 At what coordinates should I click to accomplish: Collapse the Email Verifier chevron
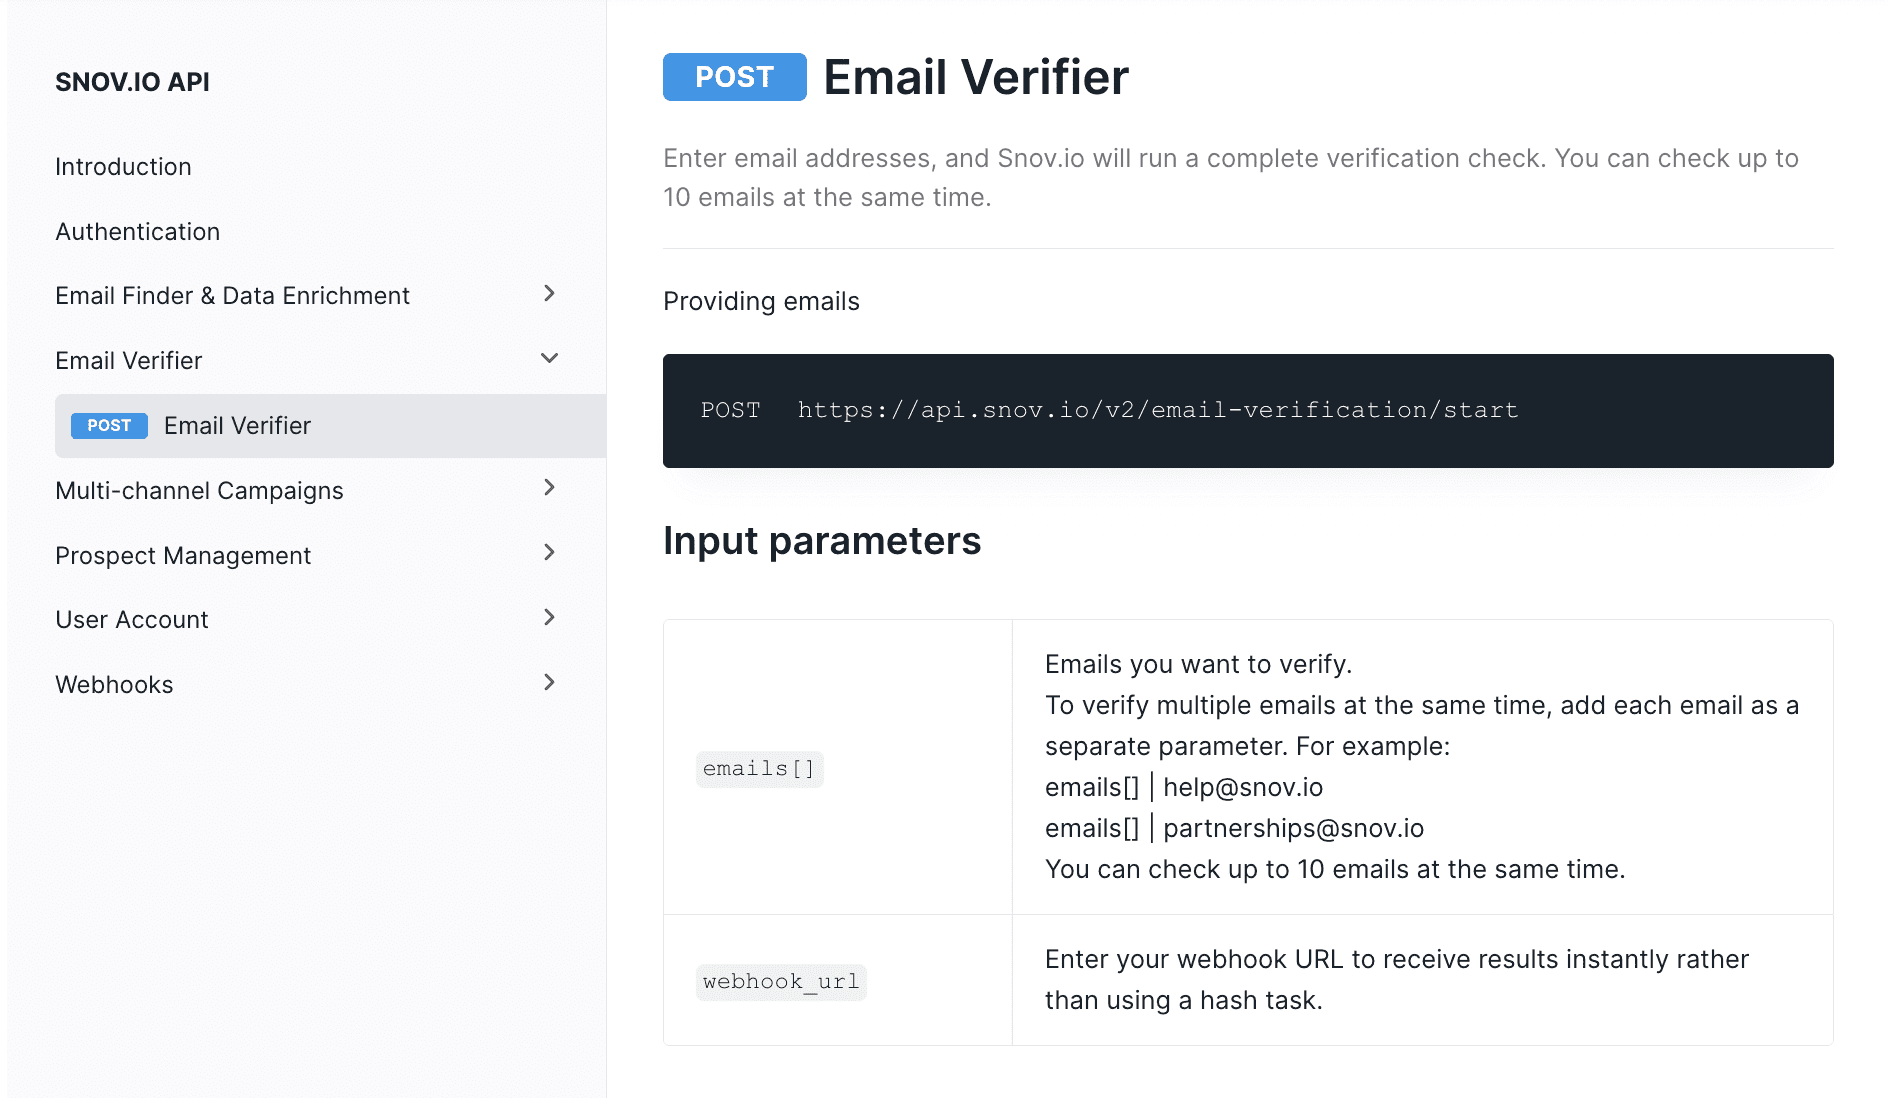tap(549, 359)
